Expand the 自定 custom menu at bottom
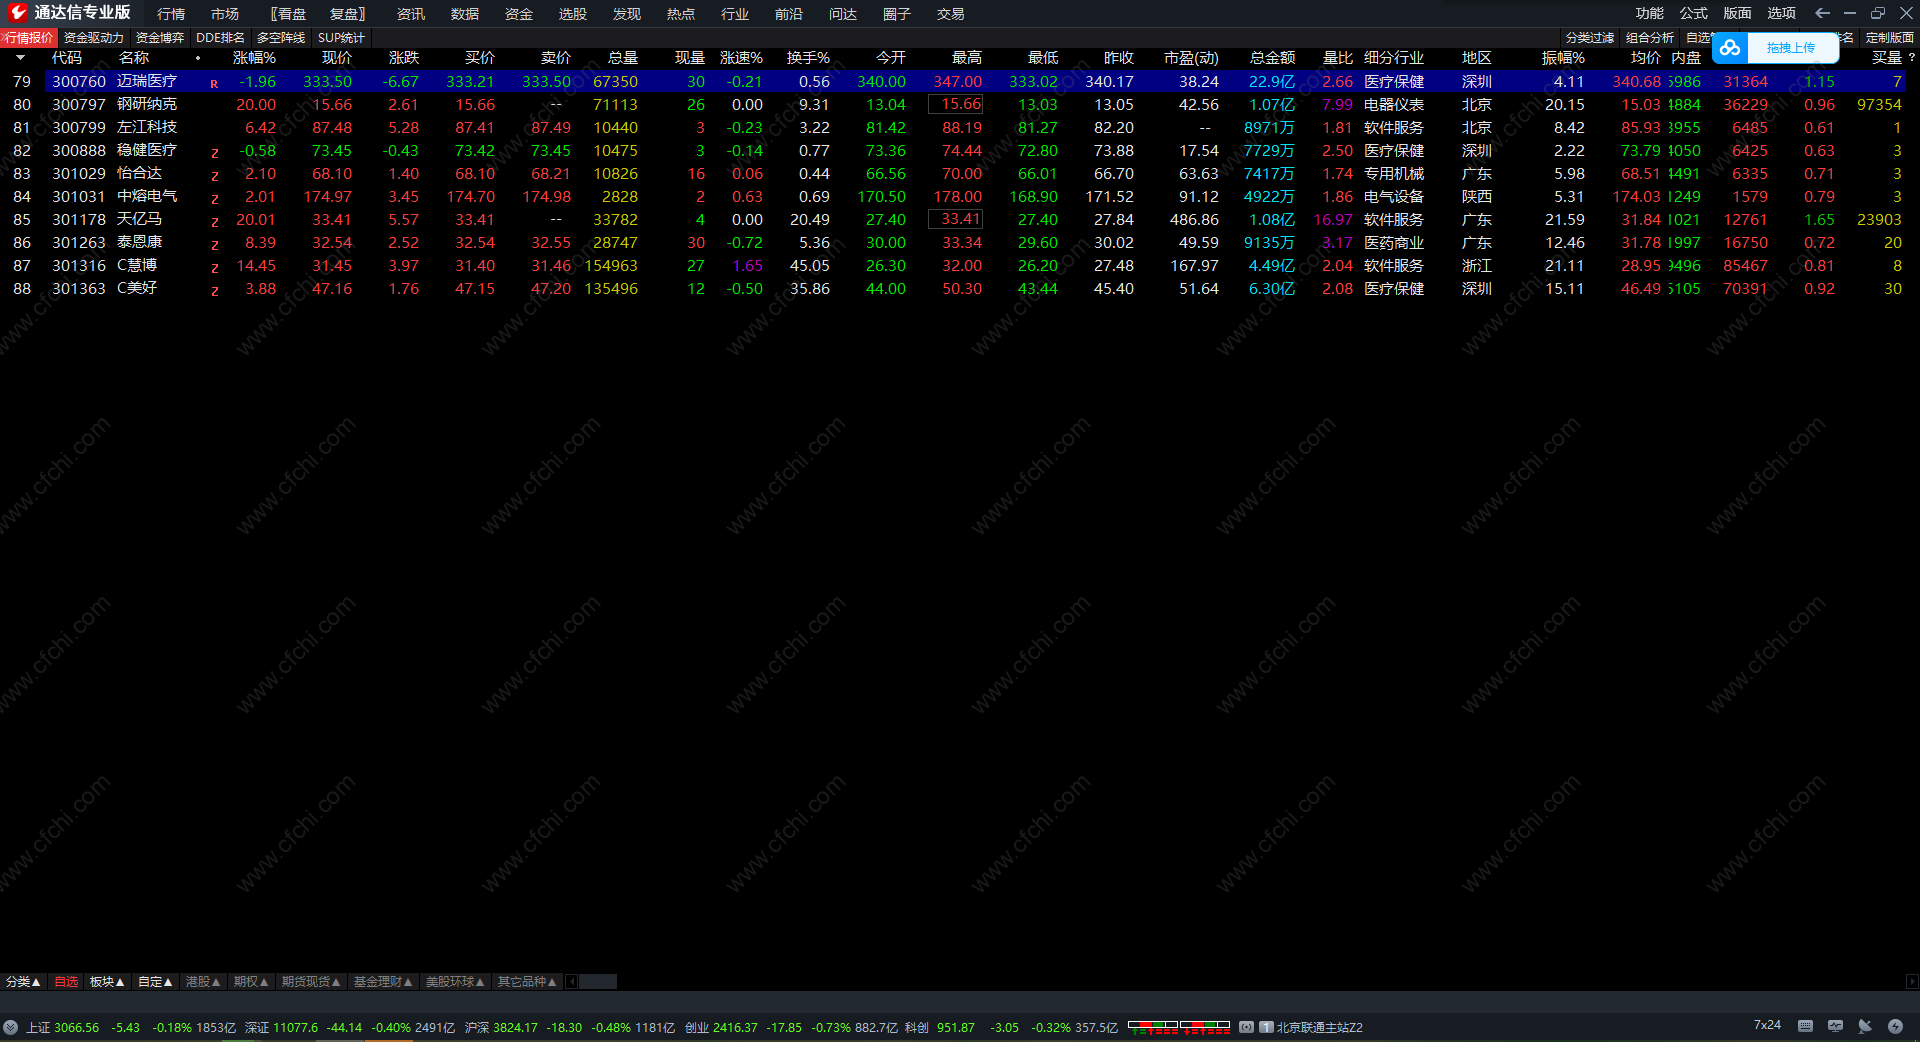The image size is (1920, 1042). click(155, 982)
